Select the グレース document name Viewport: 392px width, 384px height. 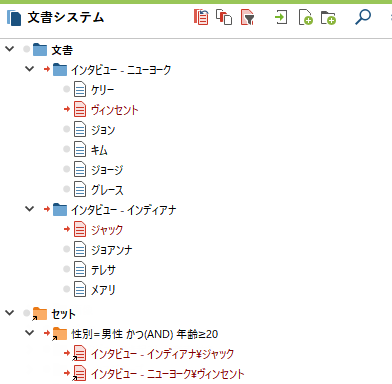tap(107, 190)
